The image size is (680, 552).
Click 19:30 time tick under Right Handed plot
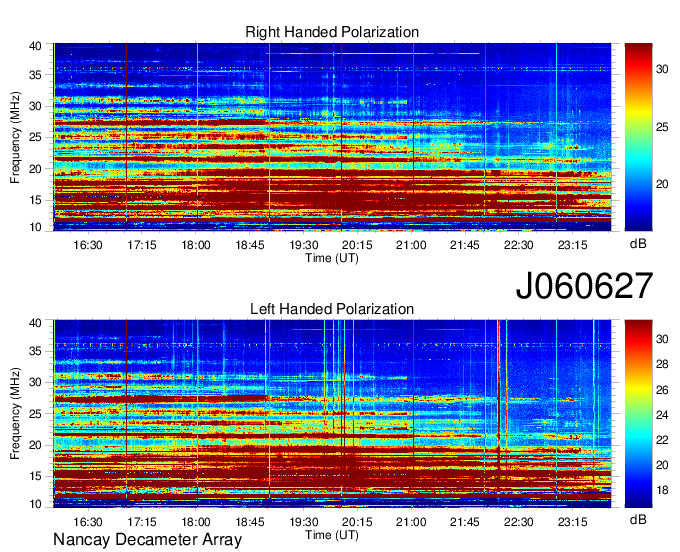click(304, 245)
